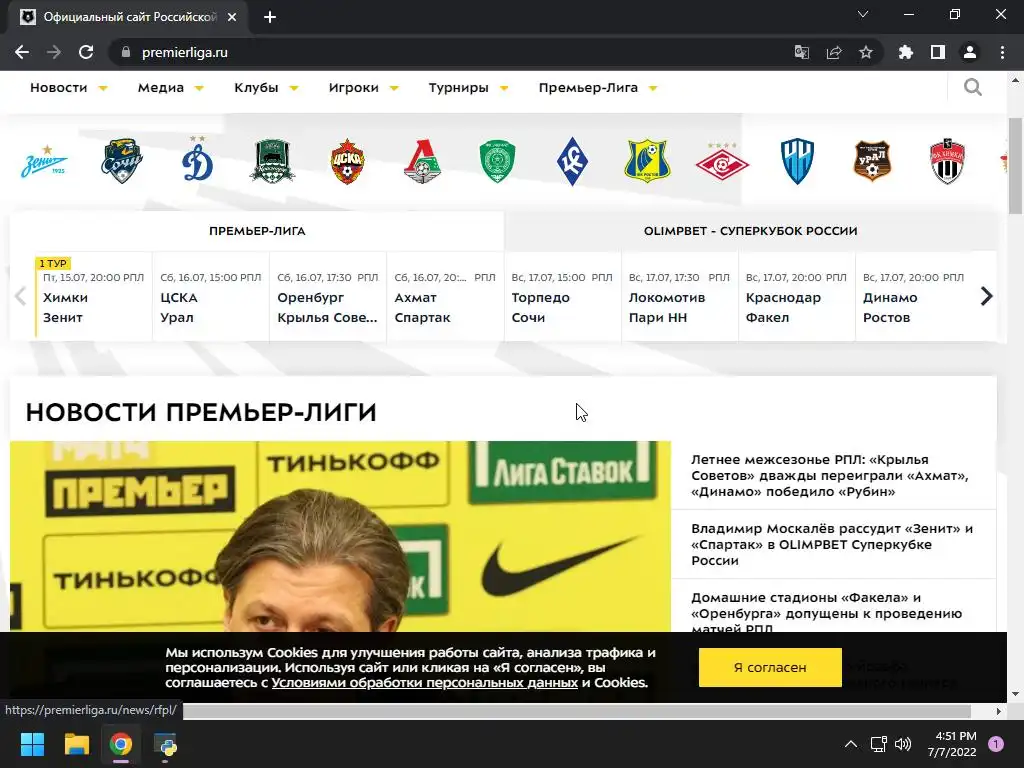Screen dimensions: 1024x768
Task: Show hidden system tray icons chevron
Action: click(851, 744)
